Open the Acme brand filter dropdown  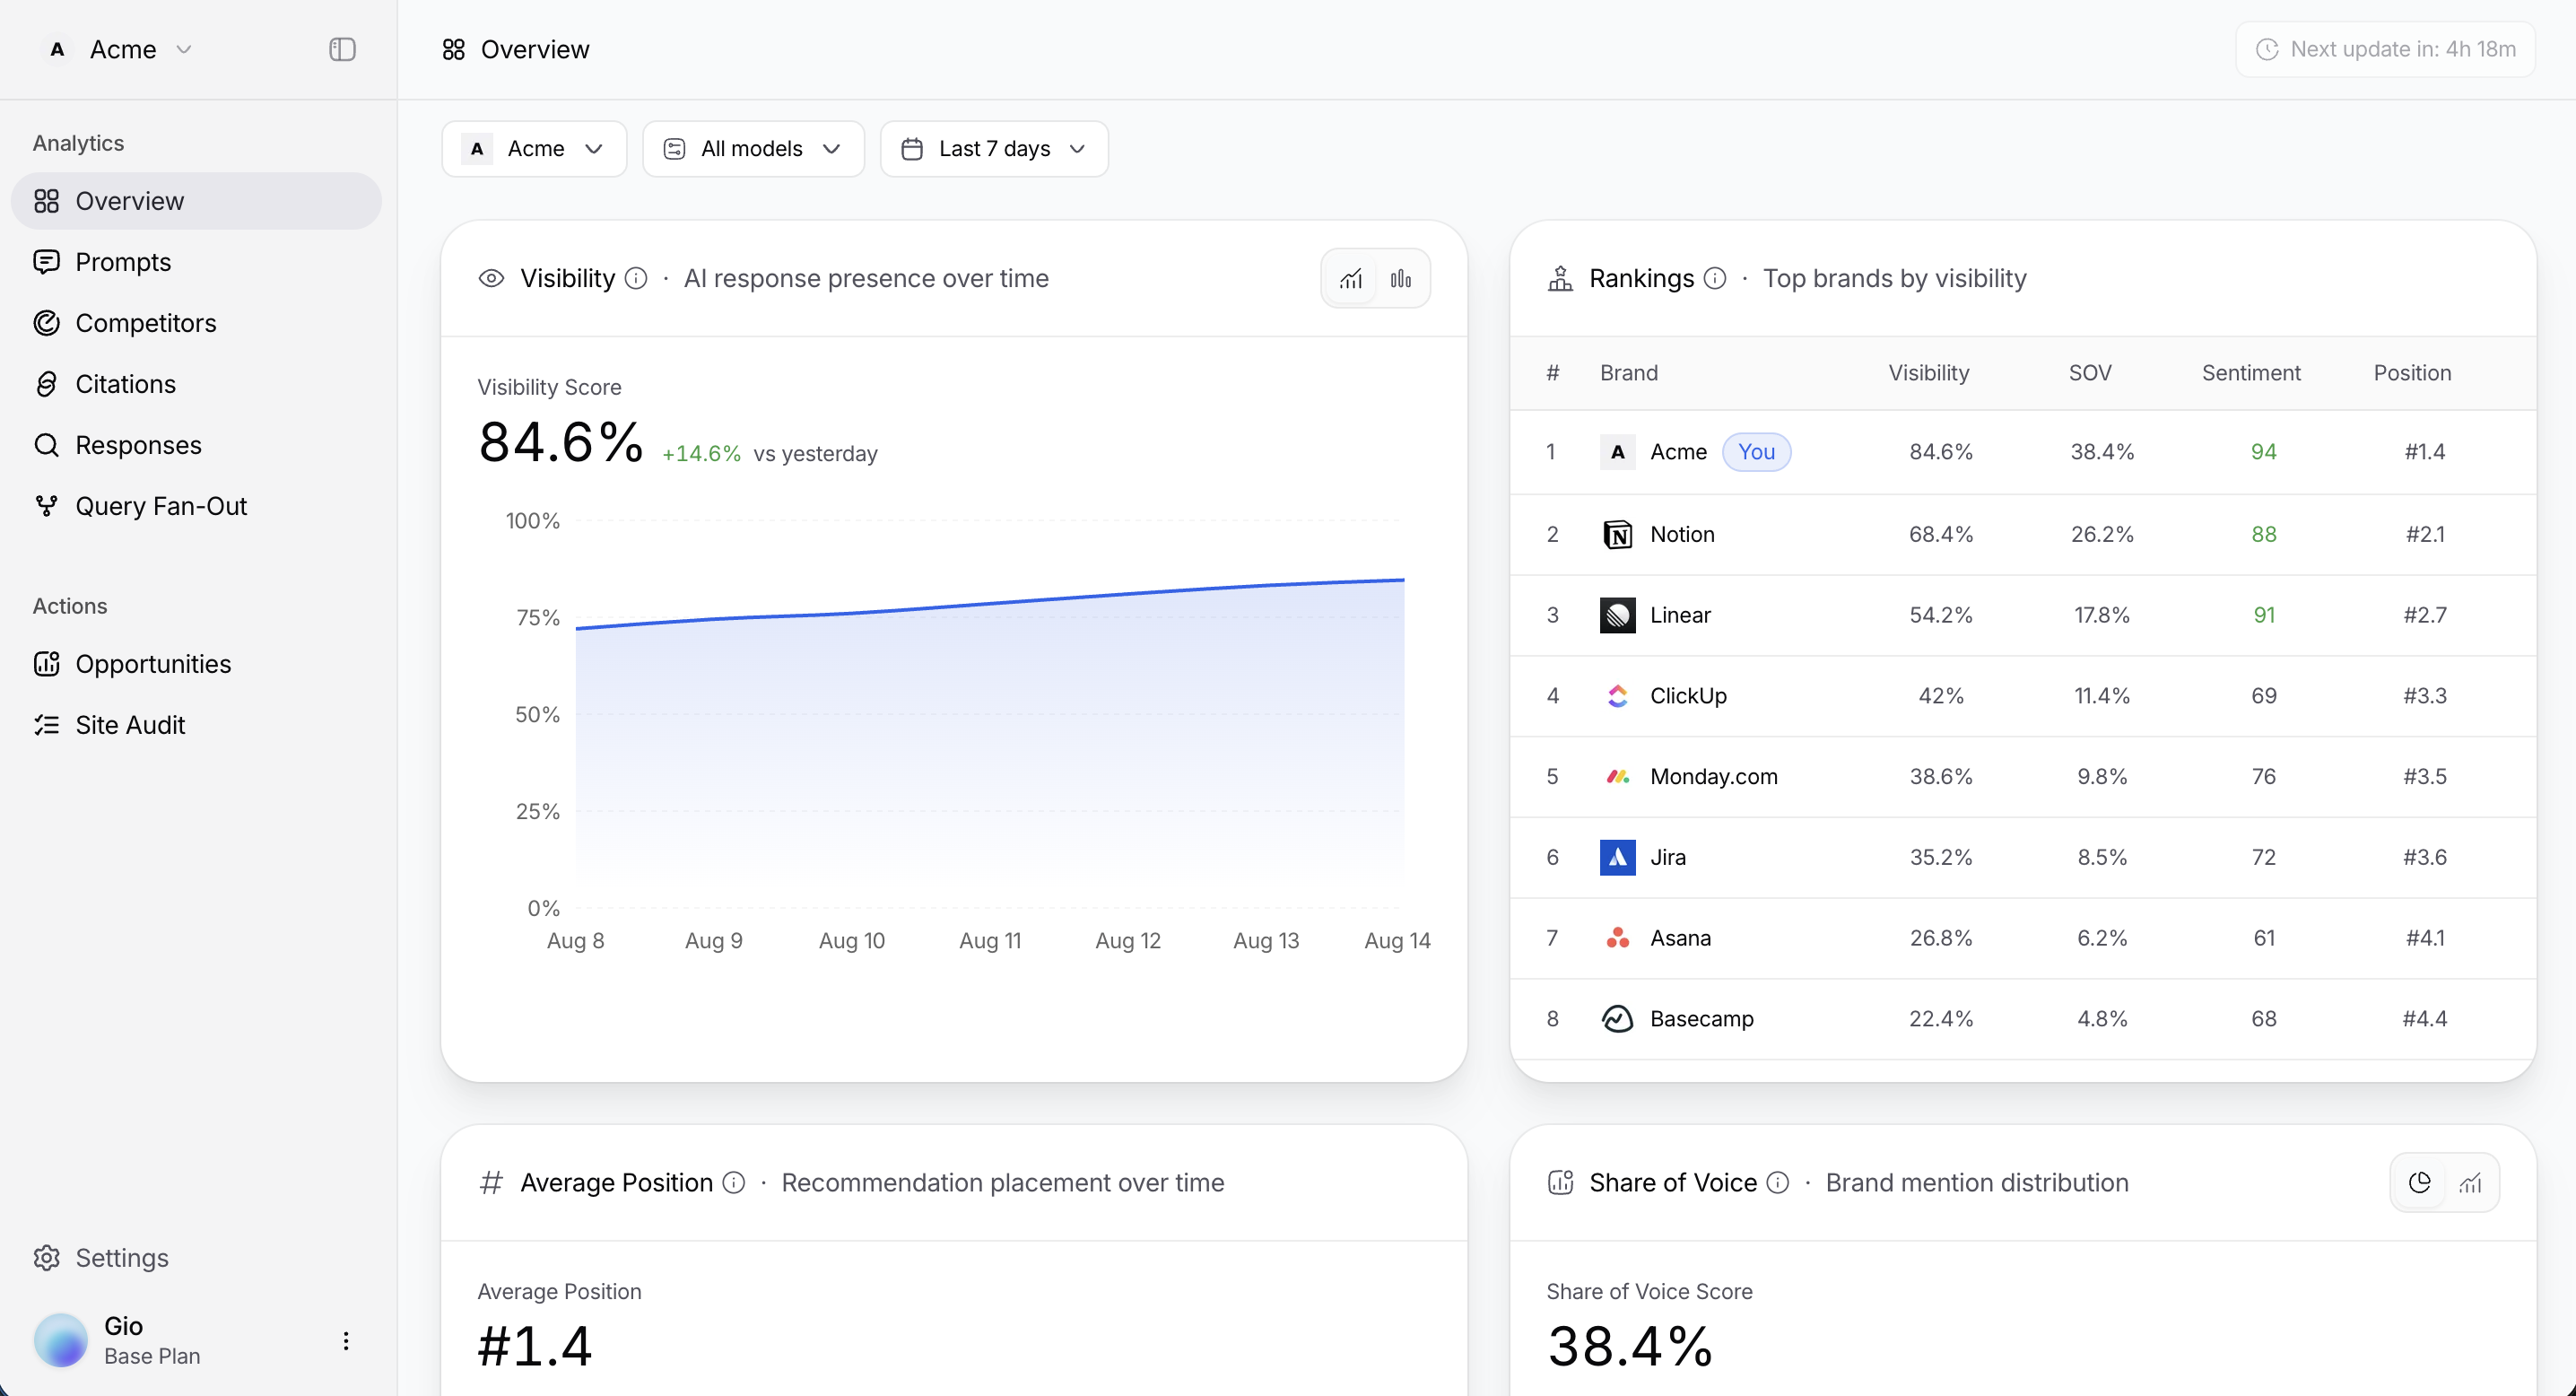click(x=534, y=149)
